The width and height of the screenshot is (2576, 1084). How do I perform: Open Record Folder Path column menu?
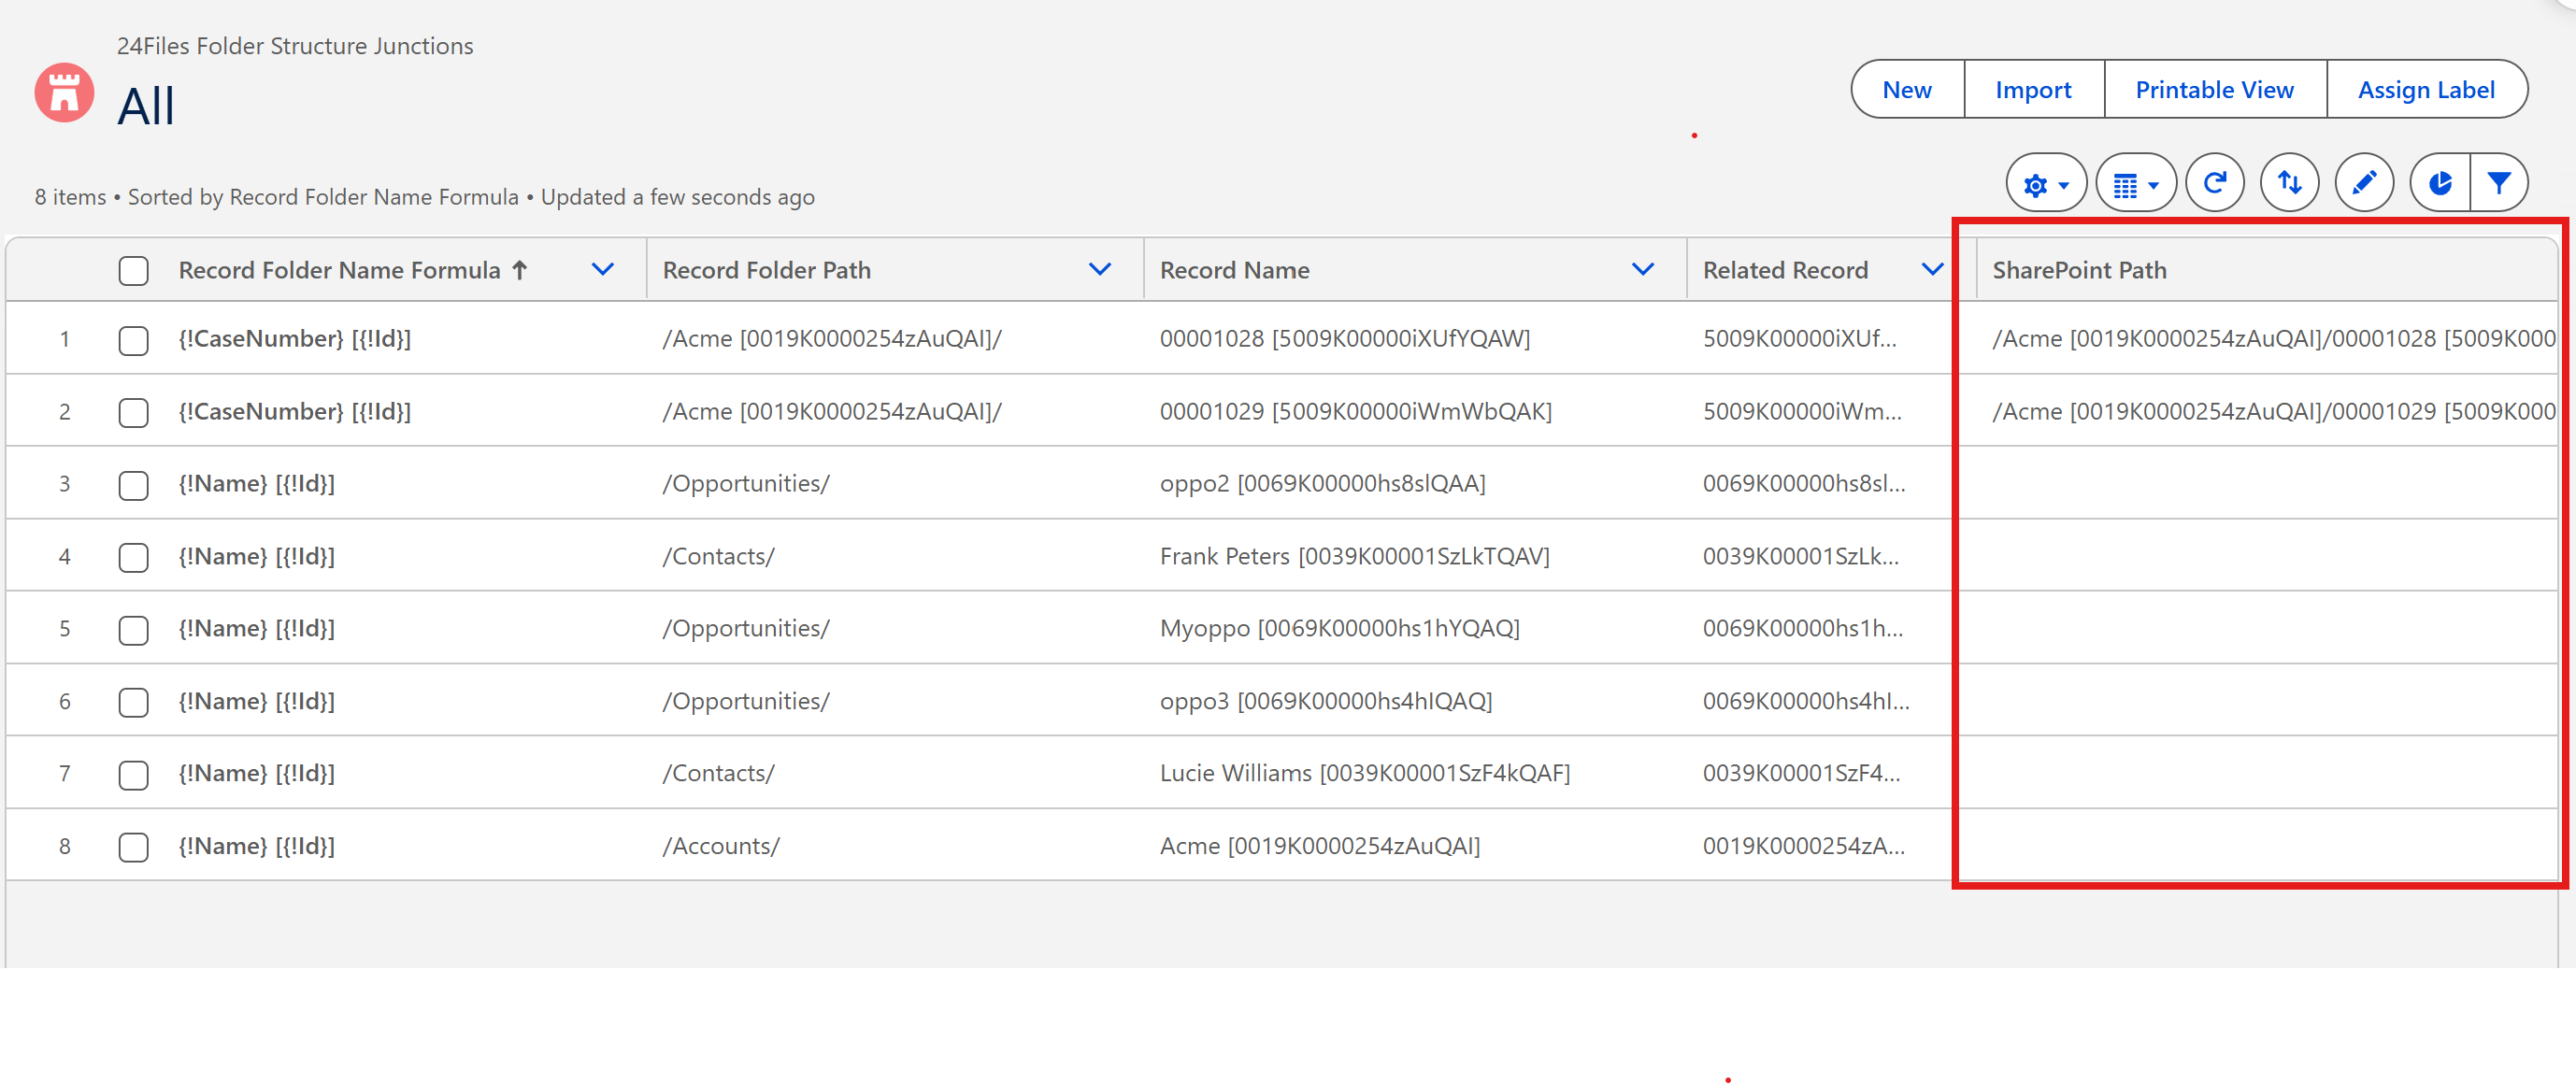(1100, 270)
